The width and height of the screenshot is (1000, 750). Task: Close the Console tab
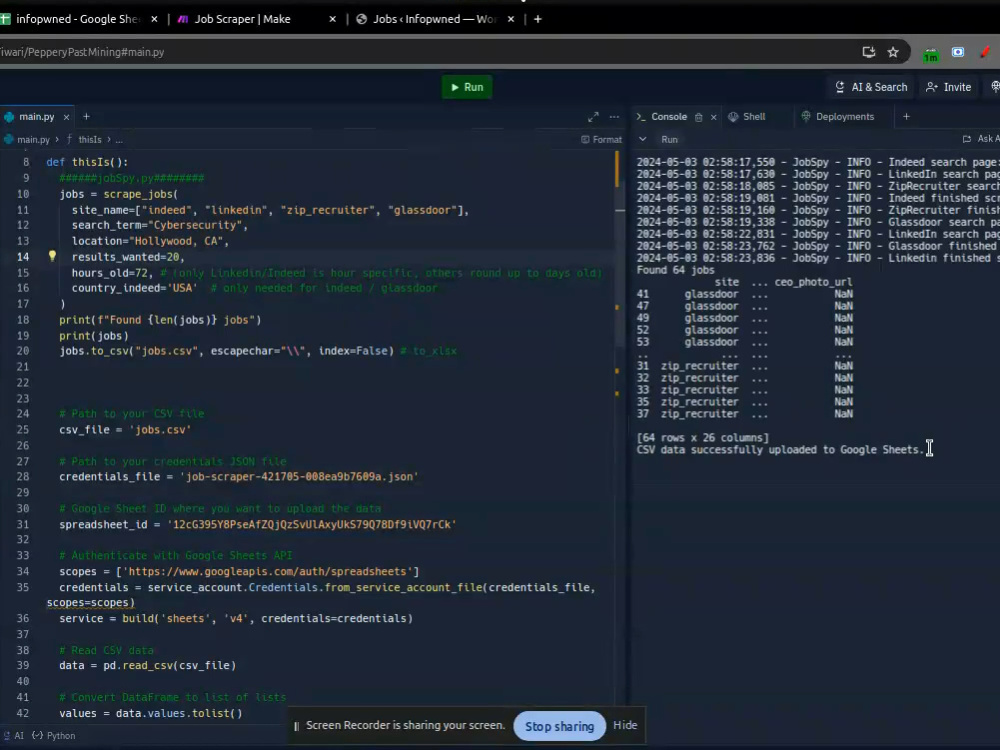(x=714, y=117)
